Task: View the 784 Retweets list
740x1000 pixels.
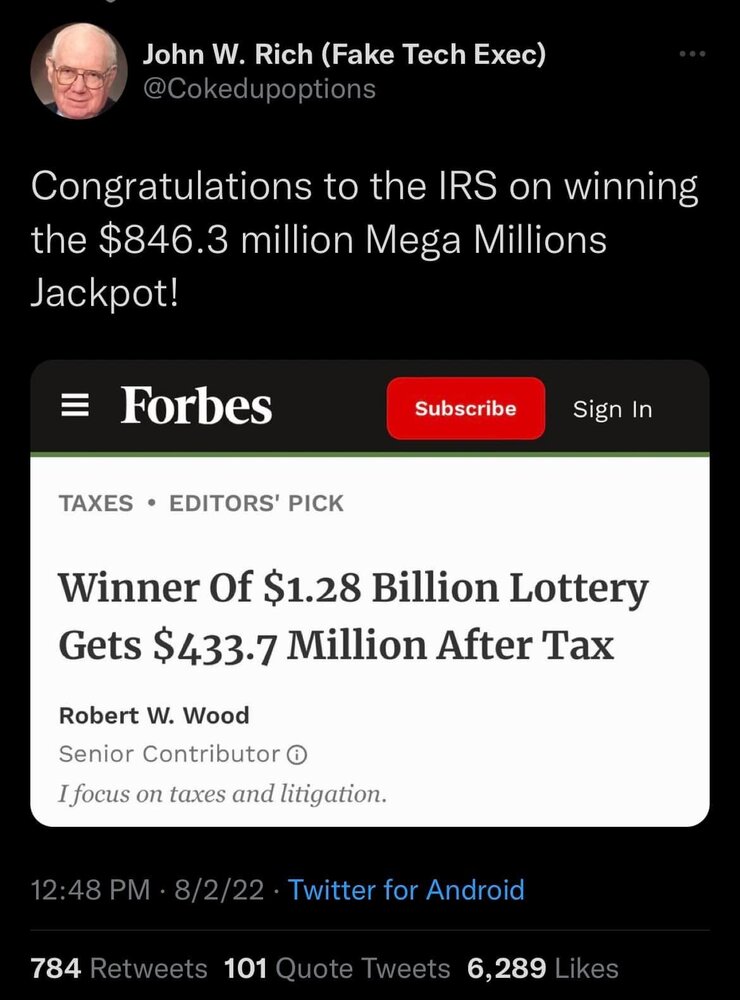Action: 120,968
